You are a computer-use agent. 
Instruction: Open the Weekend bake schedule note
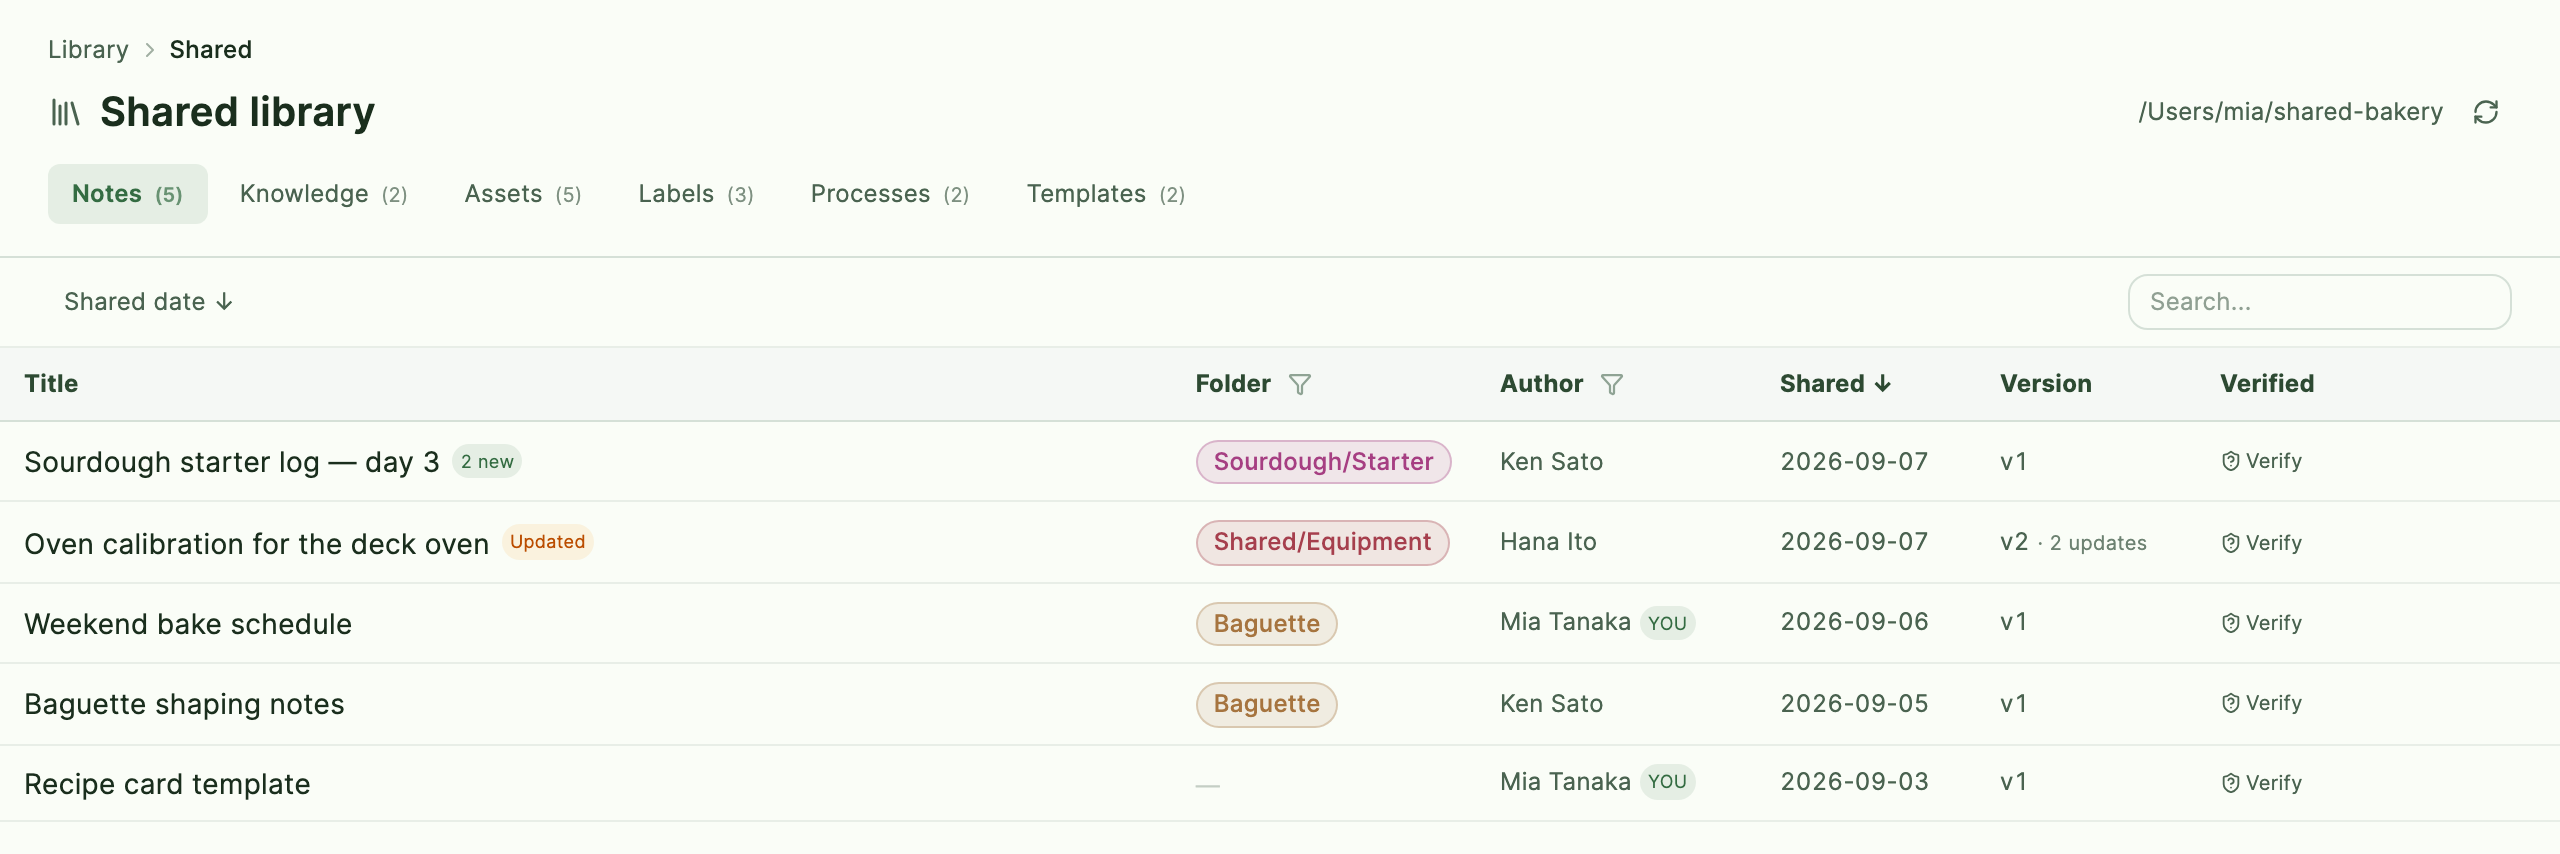(188, 624)
